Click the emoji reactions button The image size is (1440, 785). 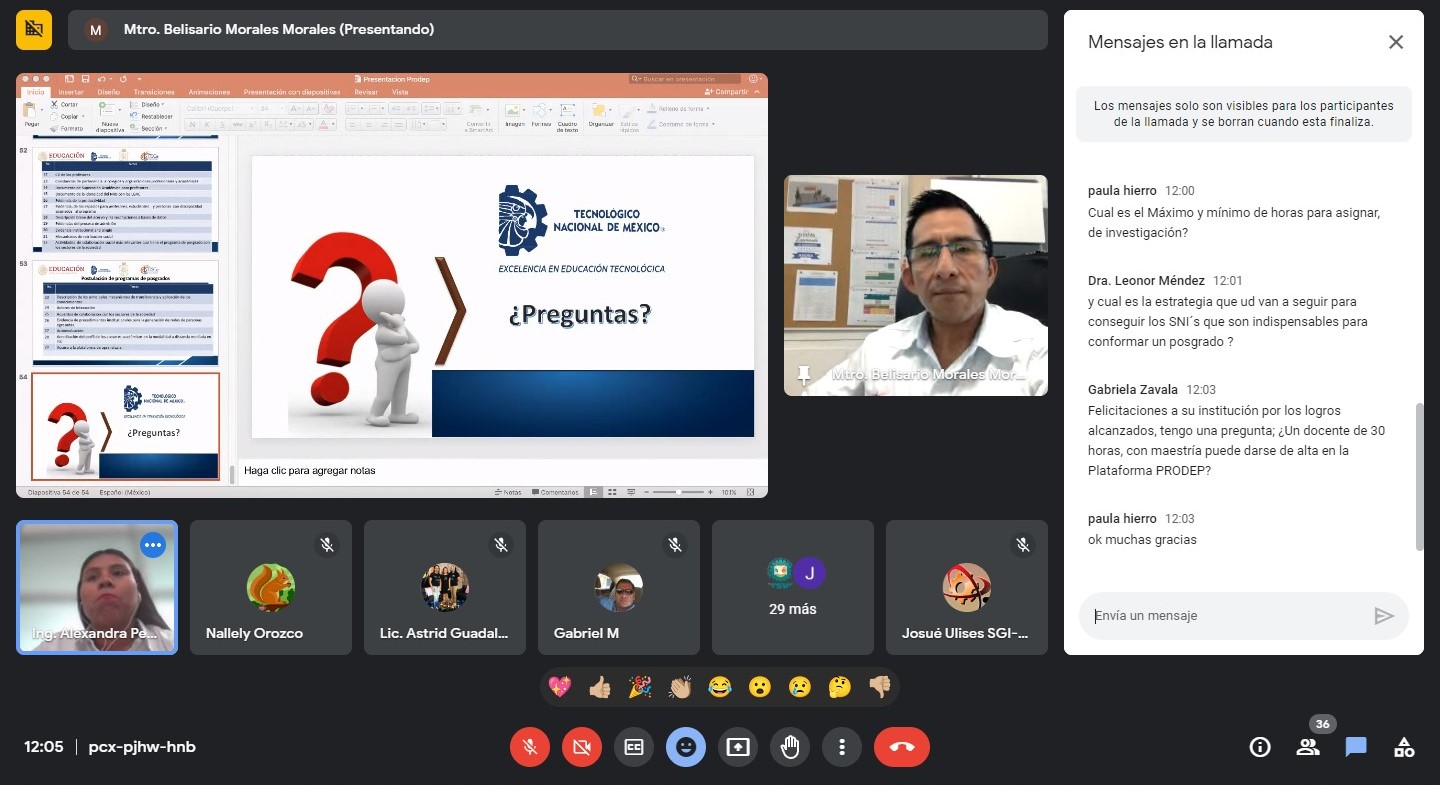[686, 747]
